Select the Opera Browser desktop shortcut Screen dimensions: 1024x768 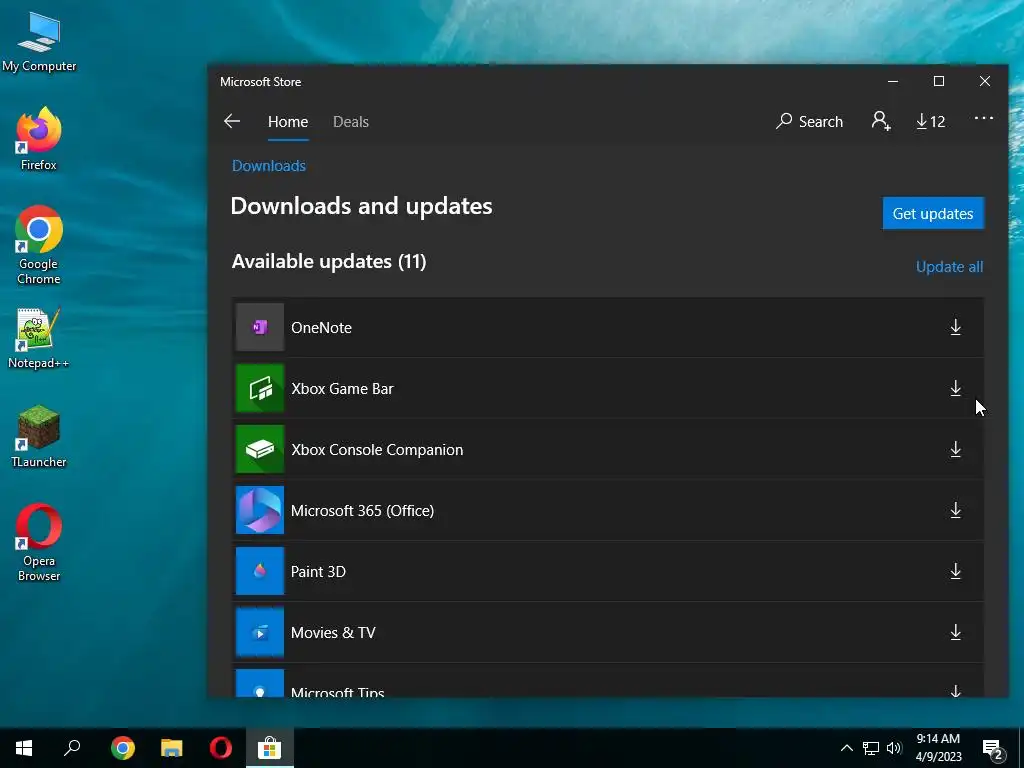coord(39,543)
